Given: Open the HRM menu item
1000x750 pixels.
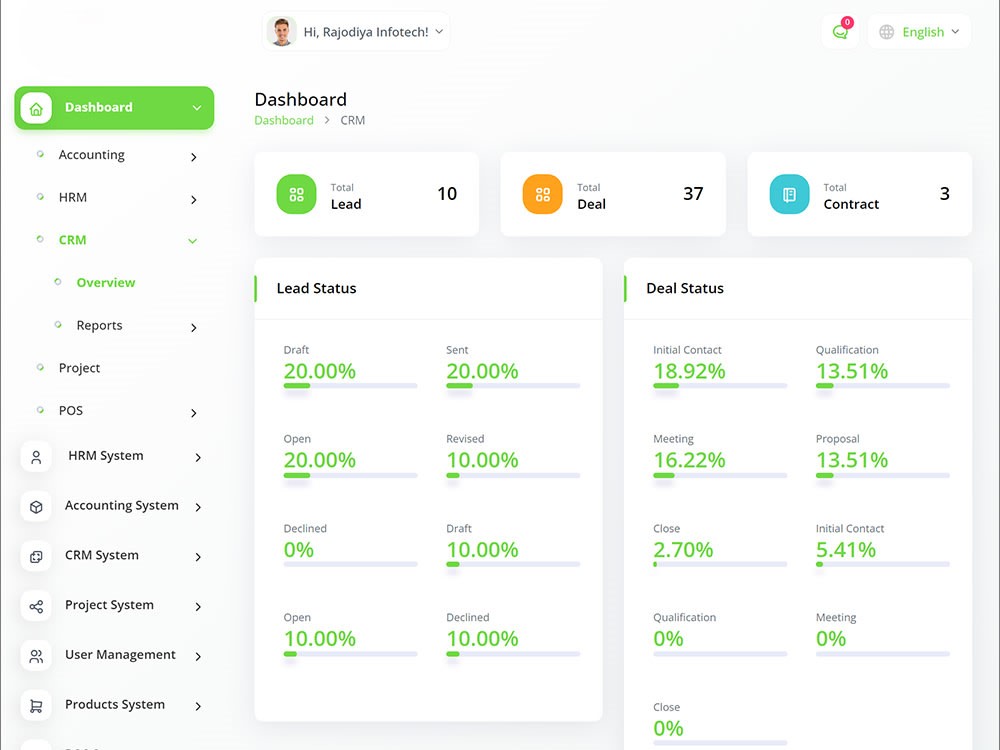Looking at the screenshot, I should [73, 198].
